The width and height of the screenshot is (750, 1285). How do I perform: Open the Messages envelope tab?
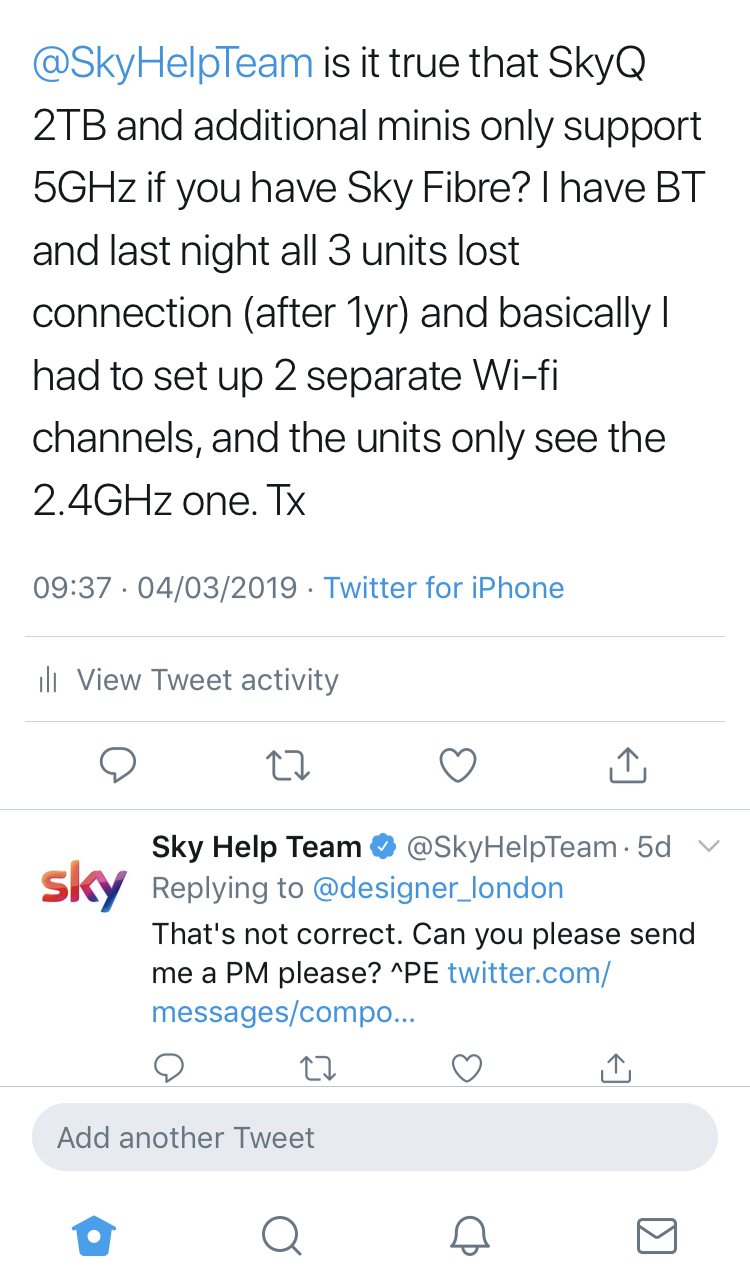point(656,1236)
